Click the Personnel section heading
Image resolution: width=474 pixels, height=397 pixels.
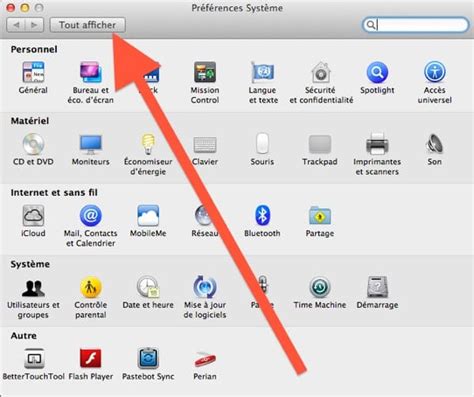tap(34, 49)
